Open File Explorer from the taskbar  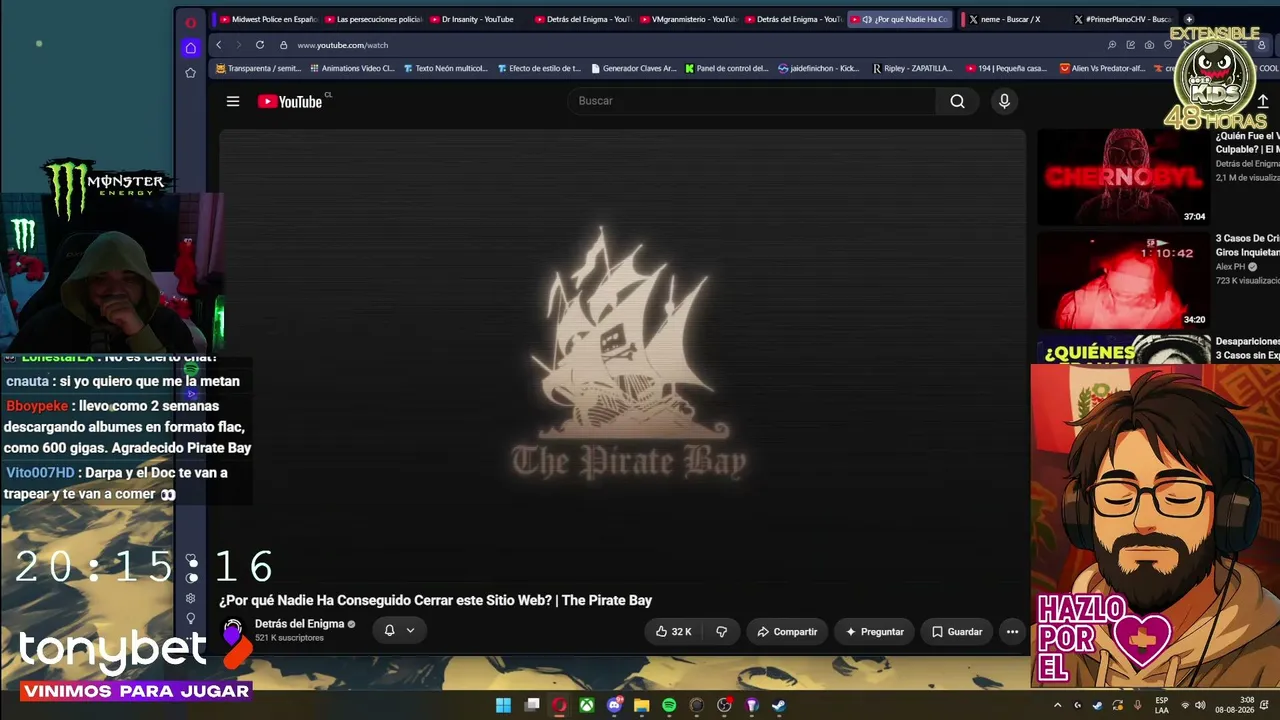point(642,705)
